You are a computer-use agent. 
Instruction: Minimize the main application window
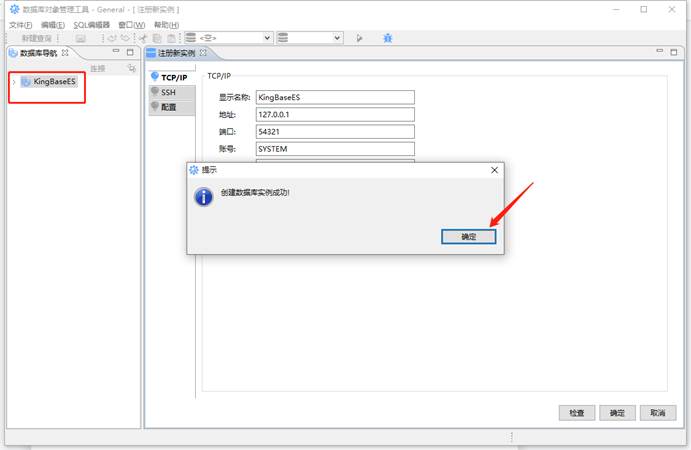pyautogui.click(x=616, y=9)
